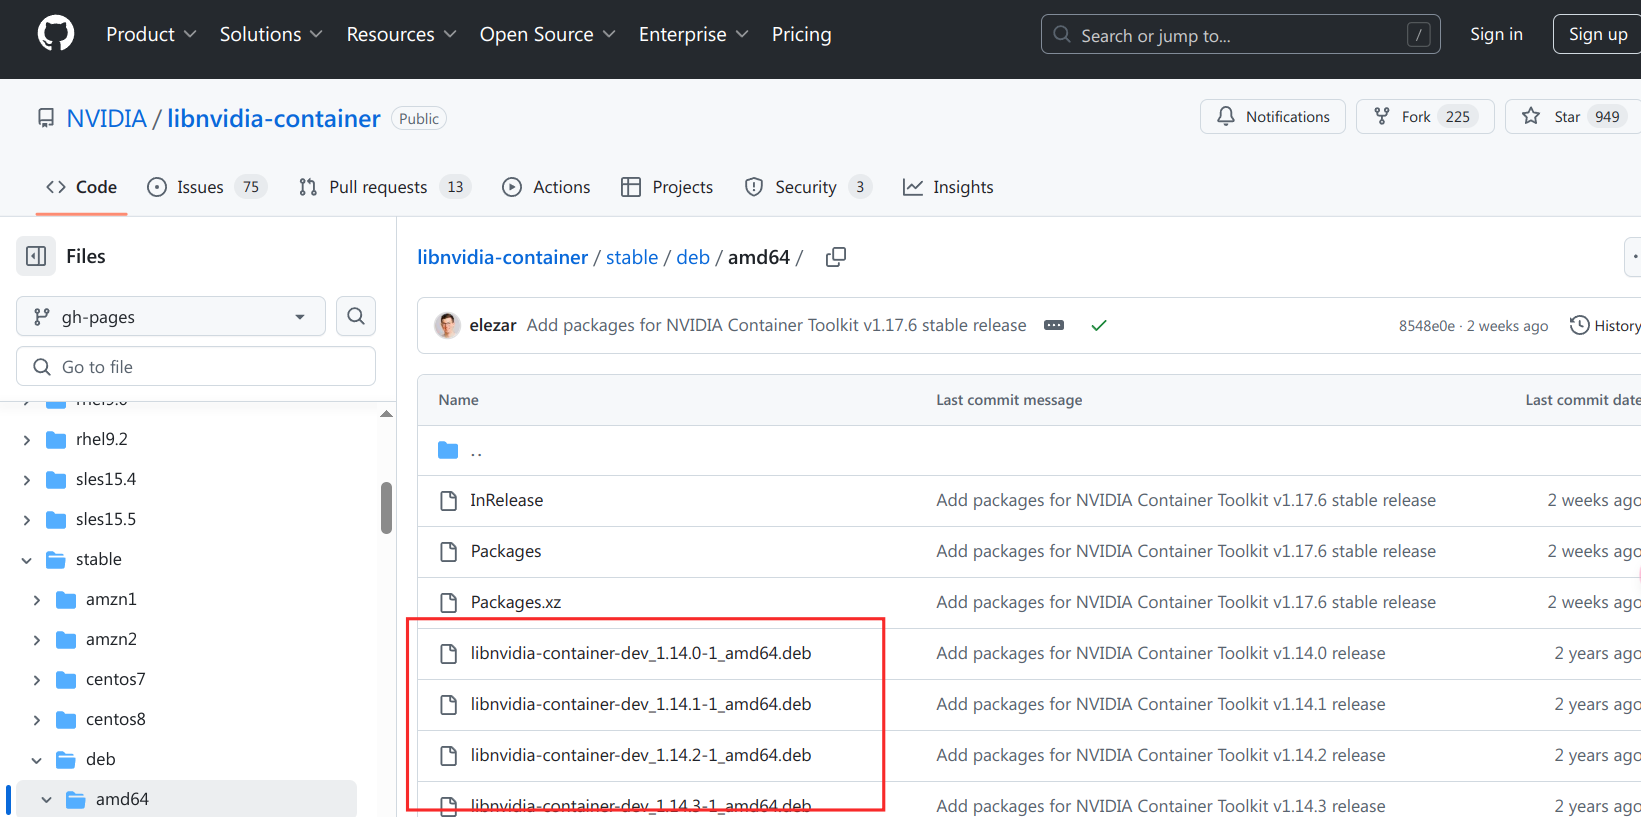1641x817 pixels.
Task: Open libnvidia-container-dev_1.14.0-1_amd64.deb file
Action: (640, 653)
